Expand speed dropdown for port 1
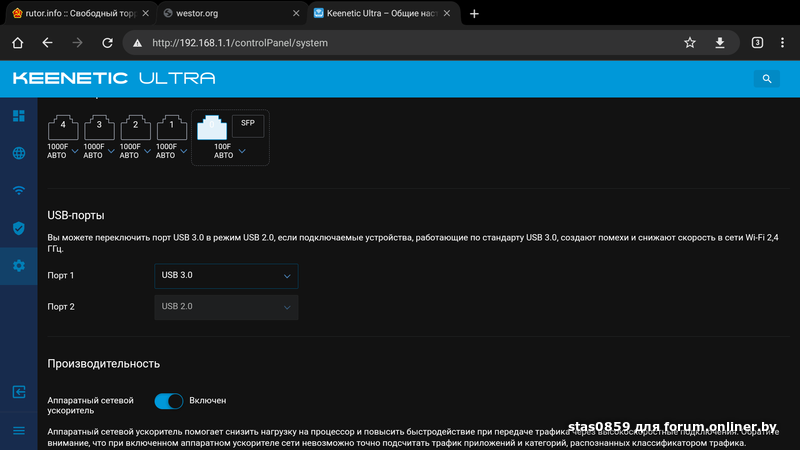Screen dimensions: 800x450 [184, 151]
